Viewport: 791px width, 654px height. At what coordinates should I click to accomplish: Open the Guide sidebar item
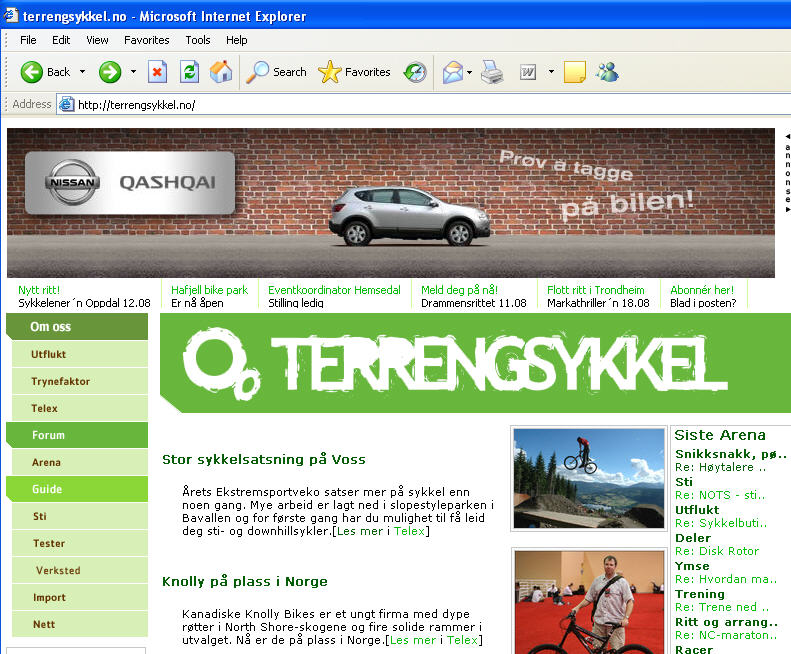pos(77,489)
